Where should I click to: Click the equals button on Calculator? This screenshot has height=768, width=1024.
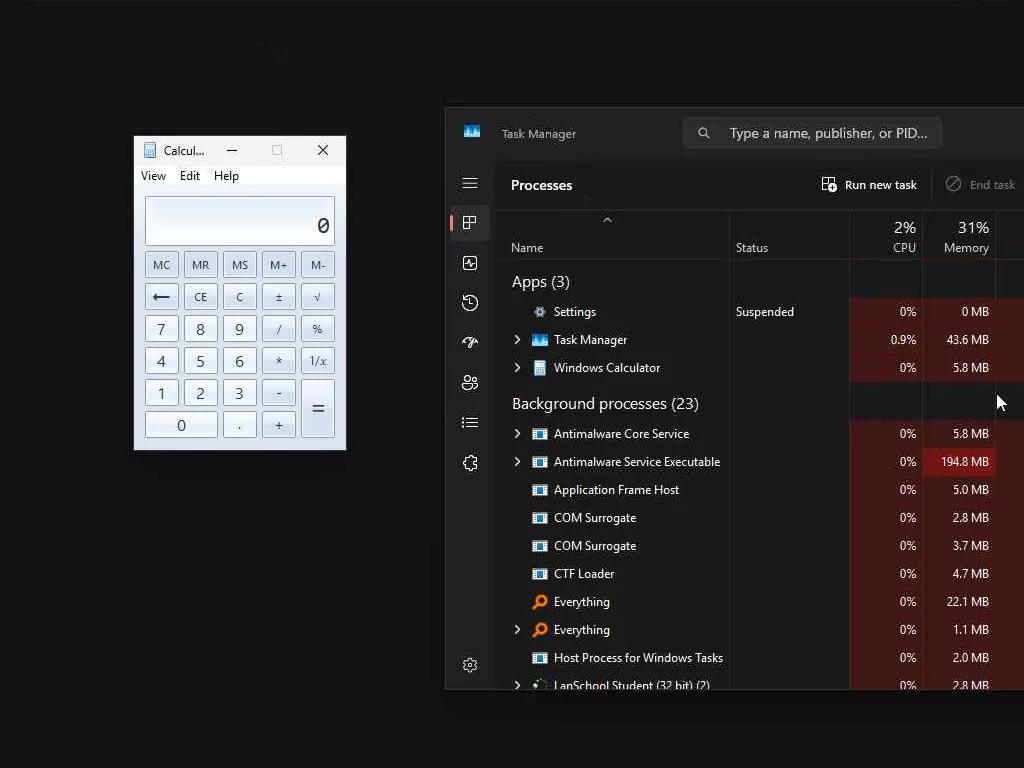[318, 409]
